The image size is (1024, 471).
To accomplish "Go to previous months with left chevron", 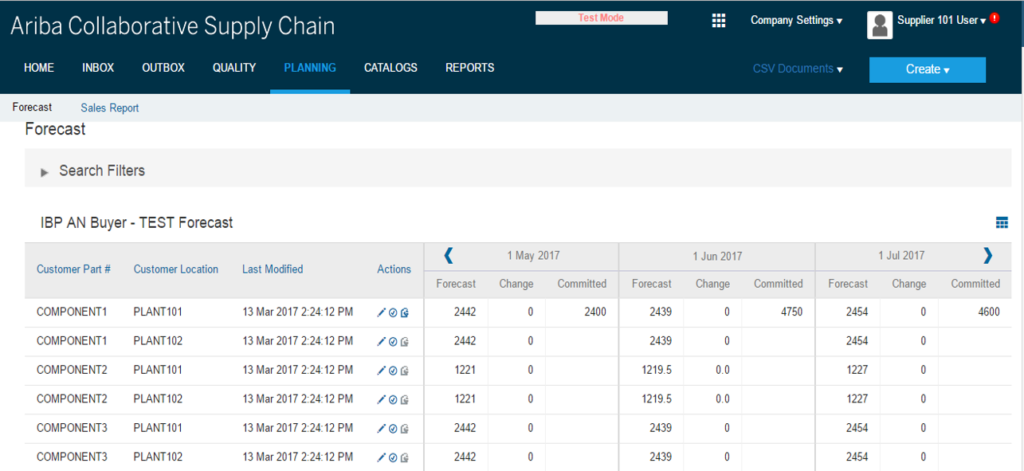I will [x=448, y=255].
